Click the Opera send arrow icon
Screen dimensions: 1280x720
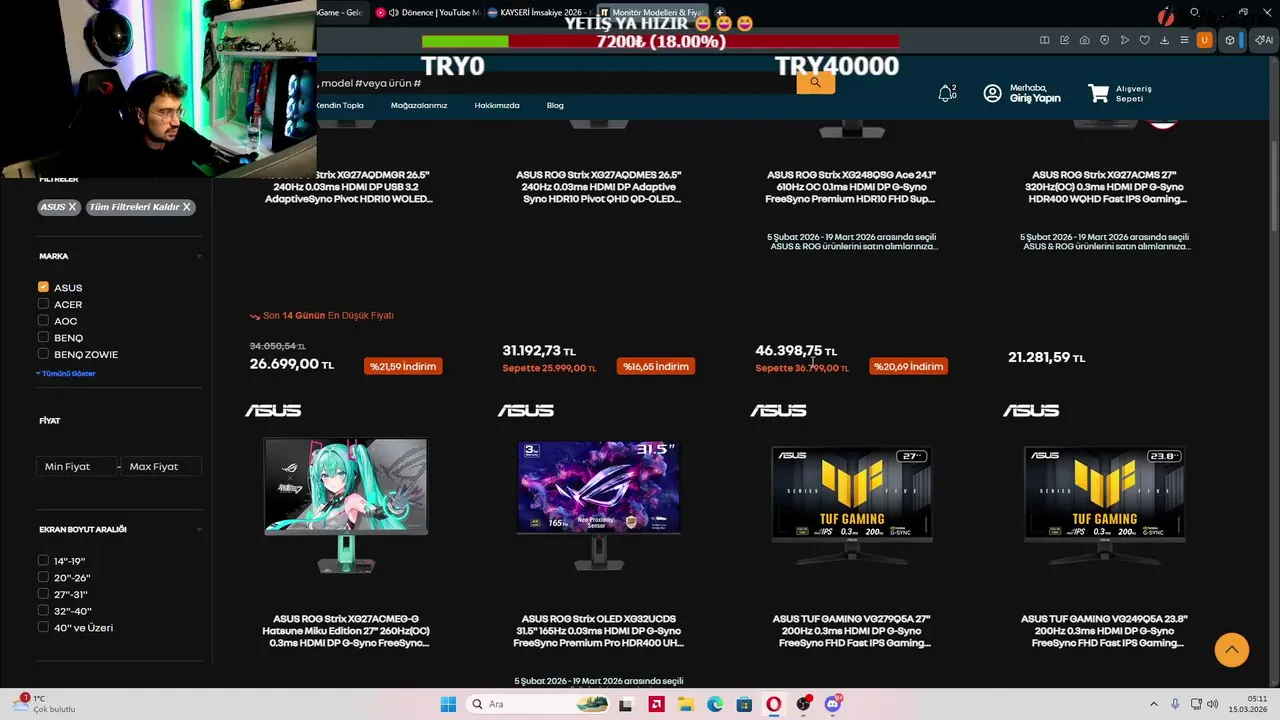pyautogui.click(x=1125, y=40)
